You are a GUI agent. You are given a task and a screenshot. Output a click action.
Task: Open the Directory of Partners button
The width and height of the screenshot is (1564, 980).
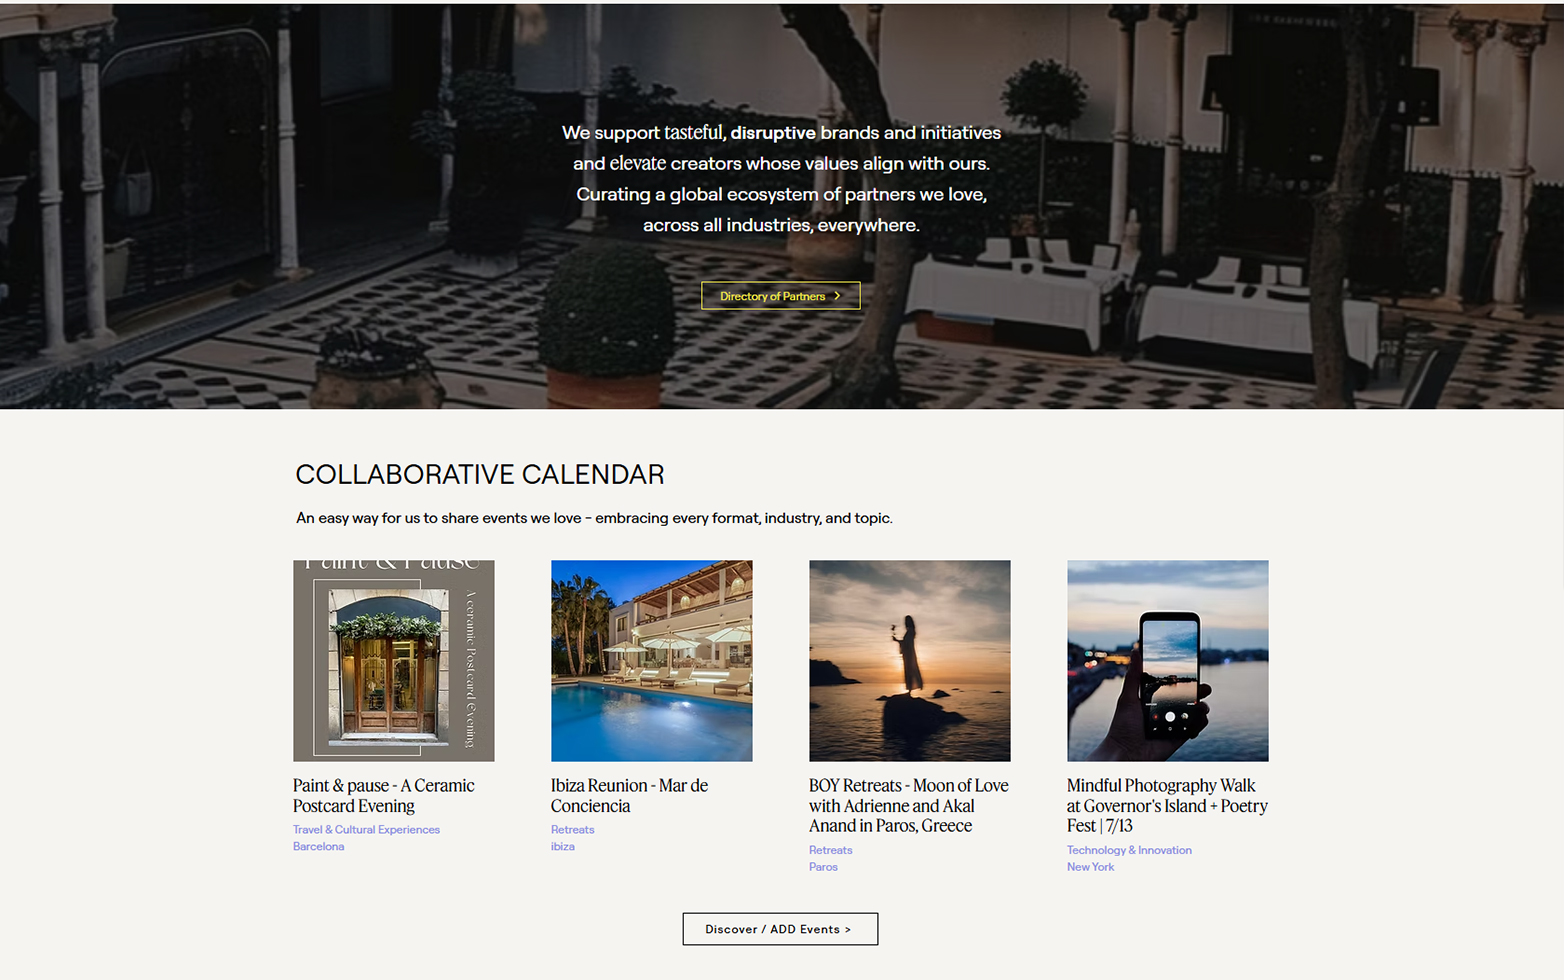[780, 296]
